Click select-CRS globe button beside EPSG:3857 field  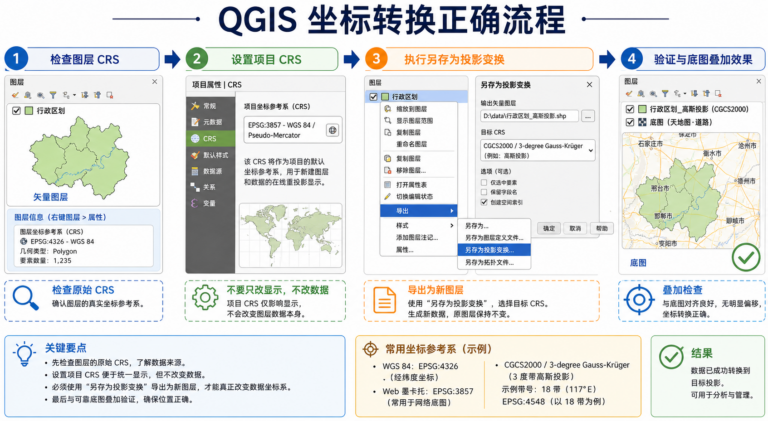click(333, 130)
